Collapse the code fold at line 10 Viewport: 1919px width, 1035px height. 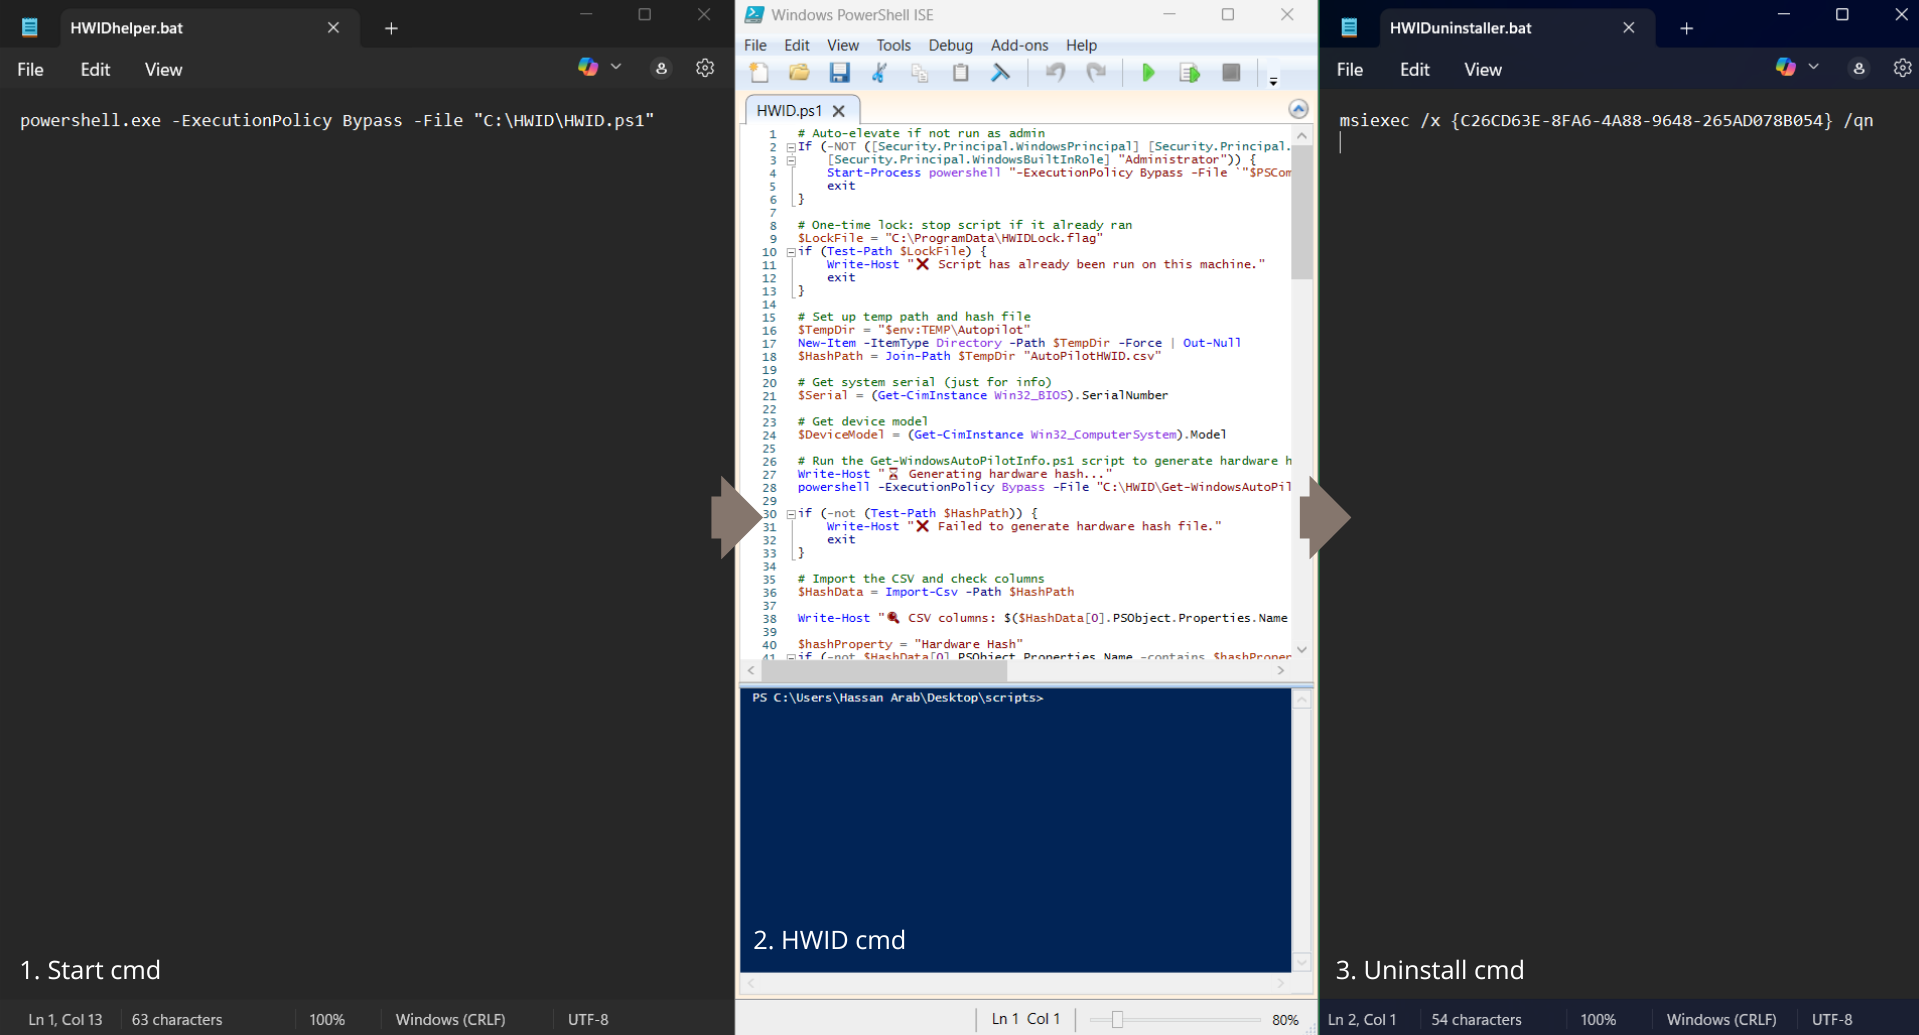[791, 252]
